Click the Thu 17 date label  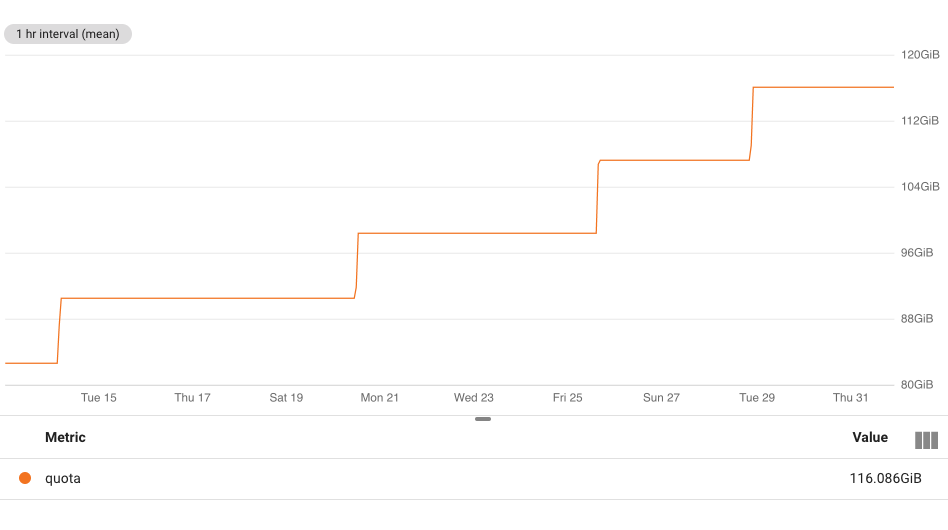192,398
